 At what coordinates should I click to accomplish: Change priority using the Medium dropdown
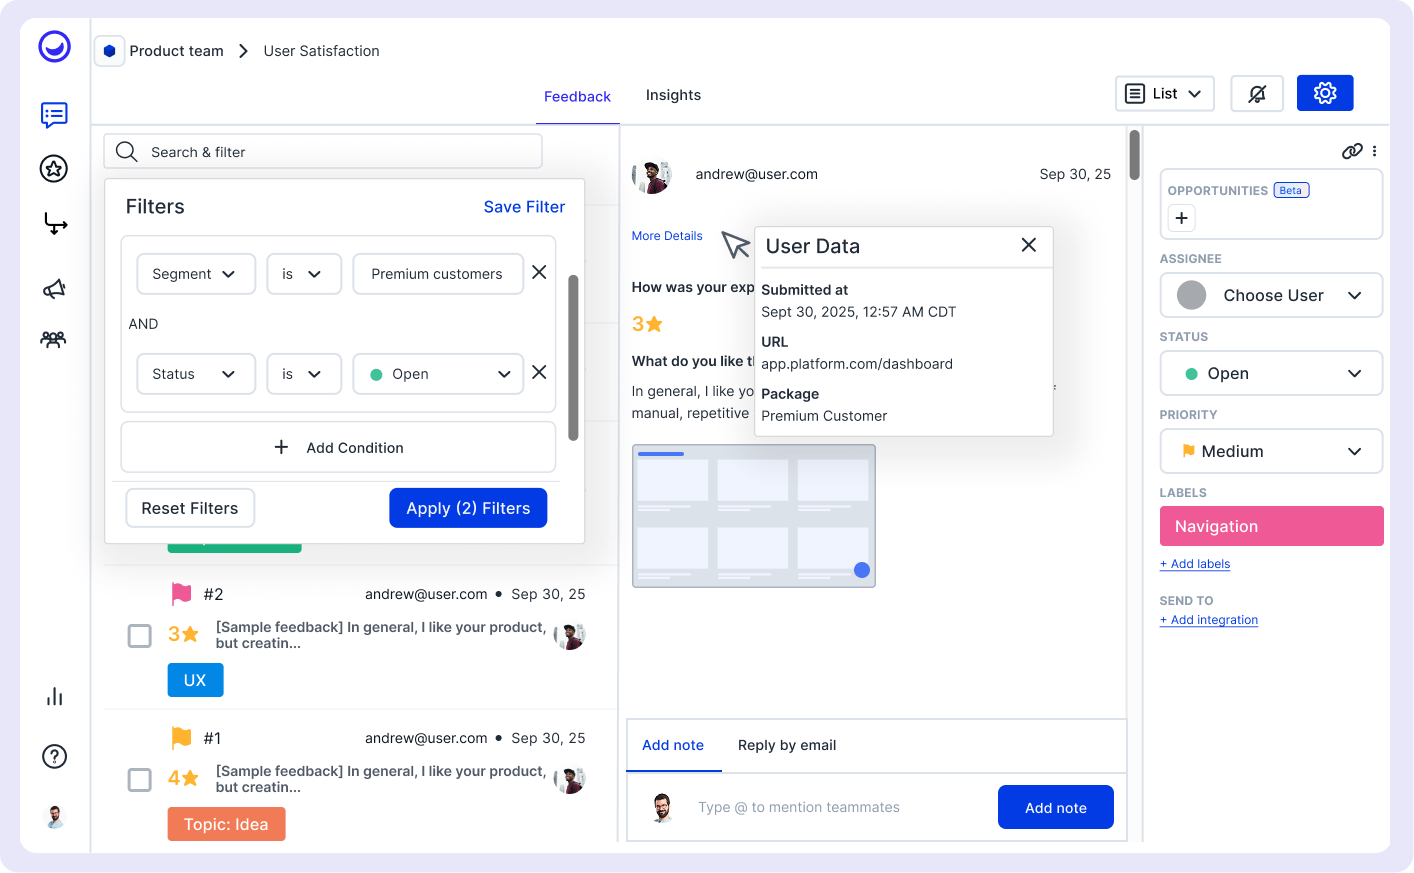1271,451
